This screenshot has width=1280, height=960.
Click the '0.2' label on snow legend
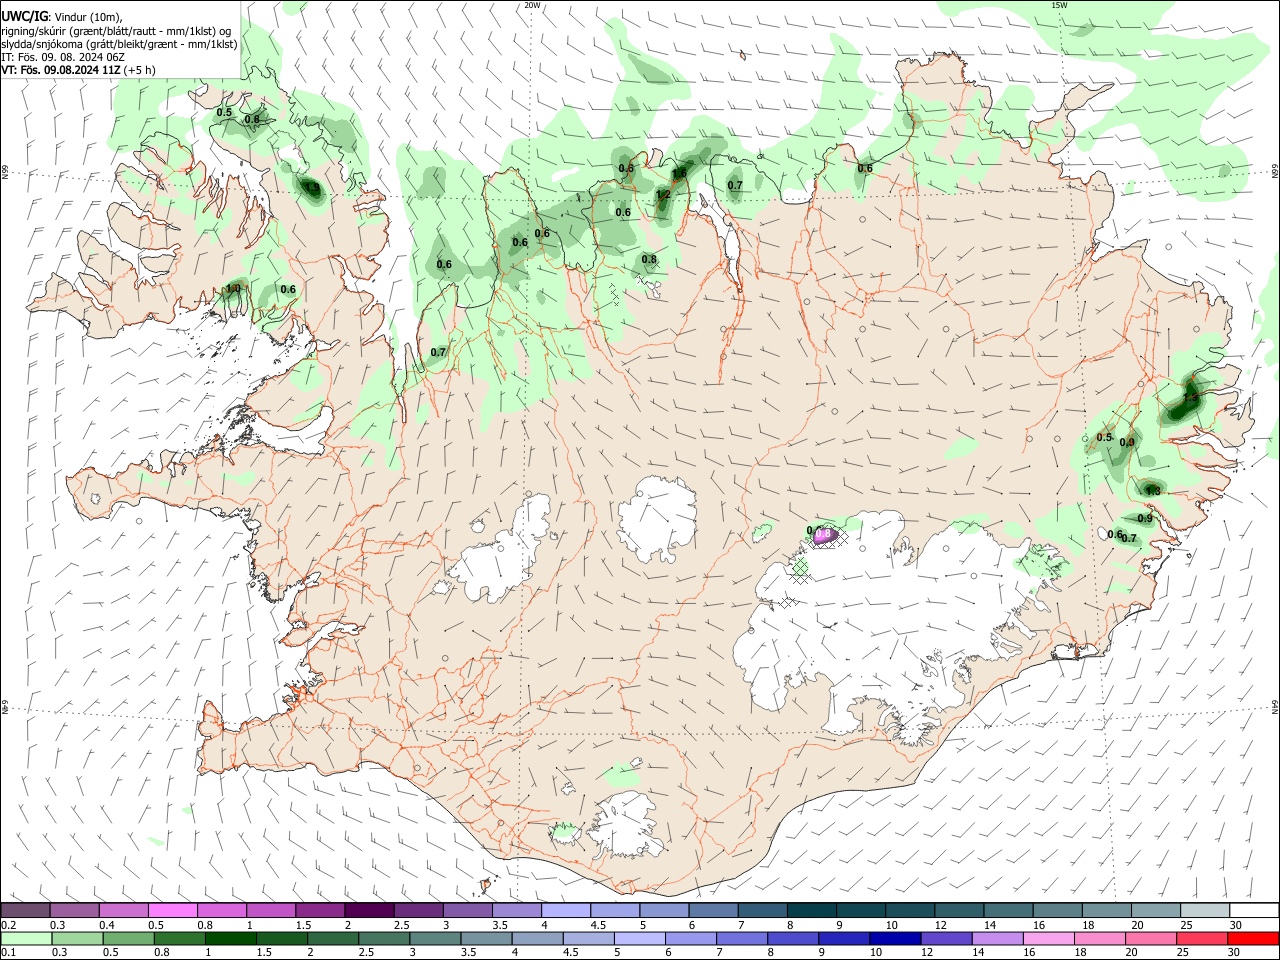[9, 925]
